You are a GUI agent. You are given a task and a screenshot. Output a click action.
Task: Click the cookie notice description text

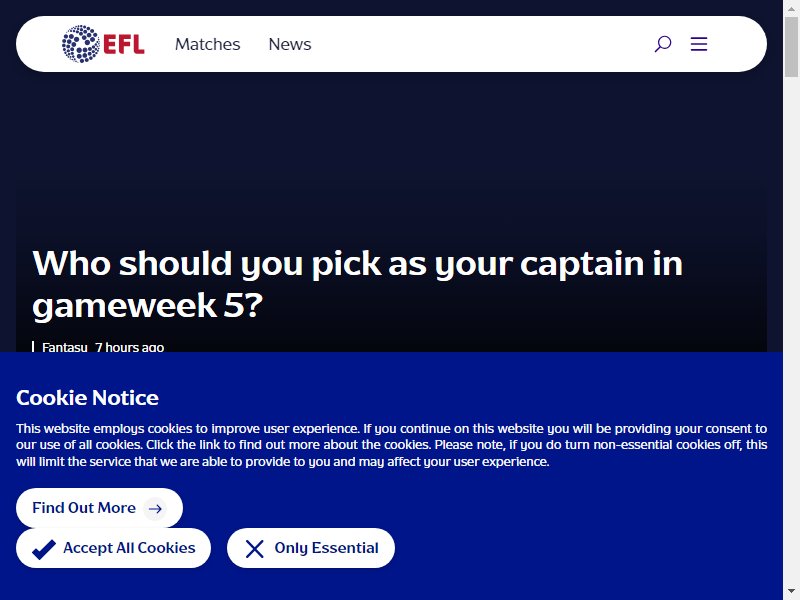coord(391,445)
